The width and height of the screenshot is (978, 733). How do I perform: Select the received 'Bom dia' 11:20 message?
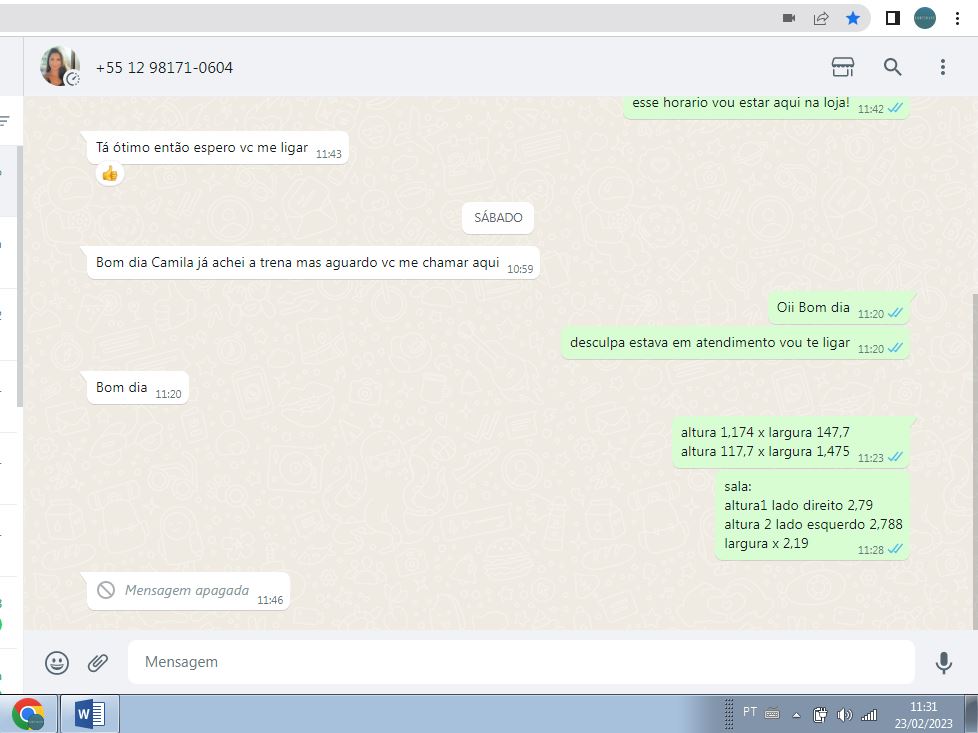pos(137,388)
